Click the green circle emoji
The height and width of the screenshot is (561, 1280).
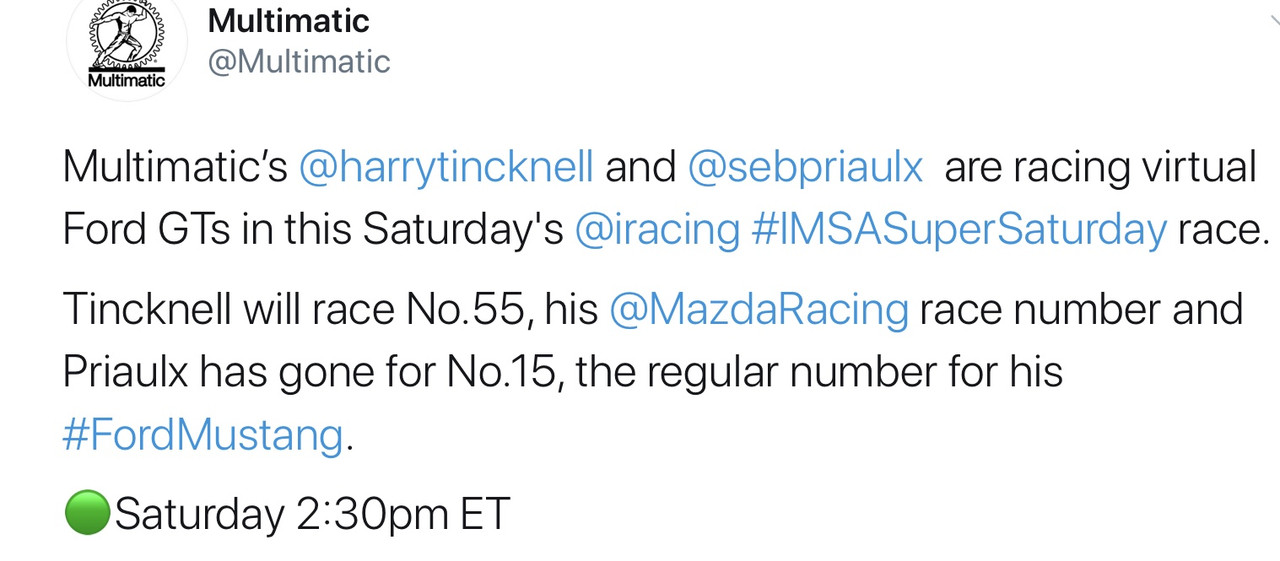pos(87,514)
